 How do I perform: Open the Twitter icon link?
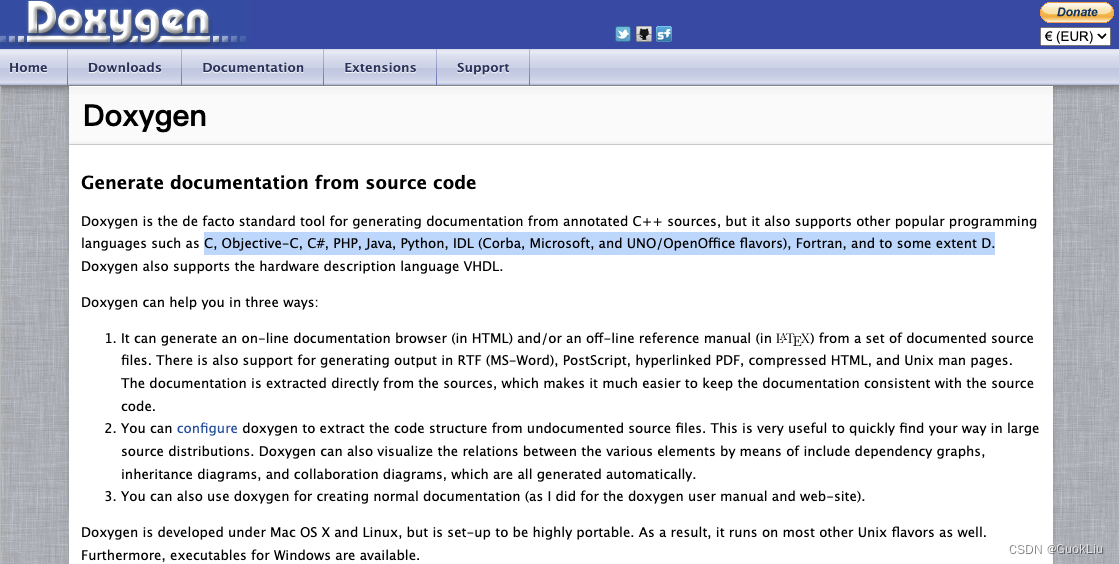coord(623,34)
